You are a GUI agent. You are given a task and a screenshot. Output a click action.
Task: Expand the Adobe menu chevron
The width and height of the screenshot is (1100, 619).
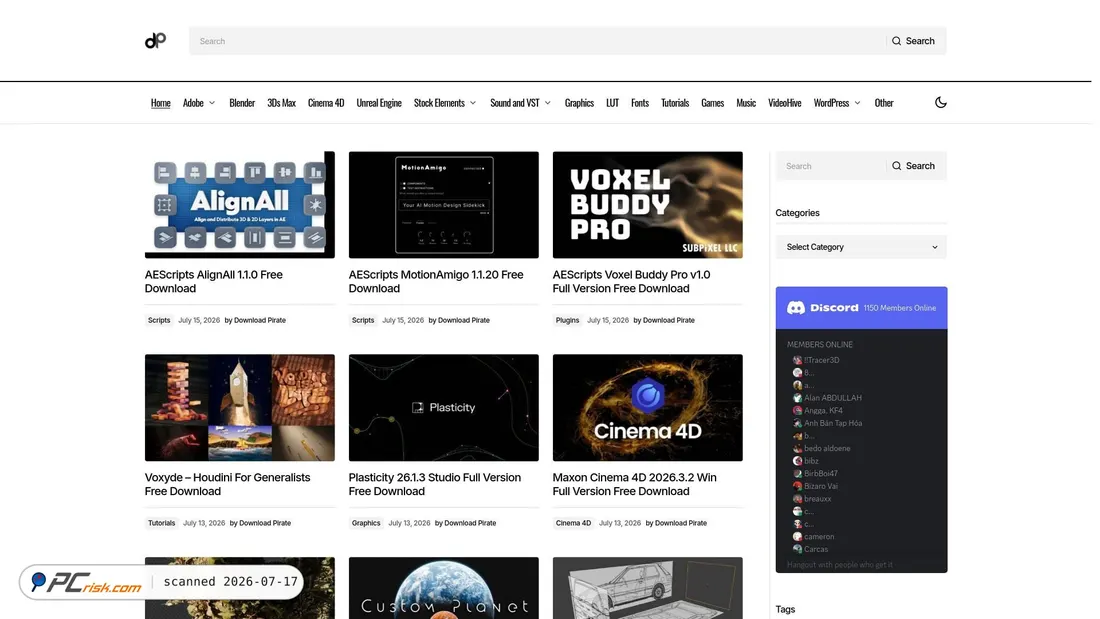pyautogui.click(x=212, y=103)
